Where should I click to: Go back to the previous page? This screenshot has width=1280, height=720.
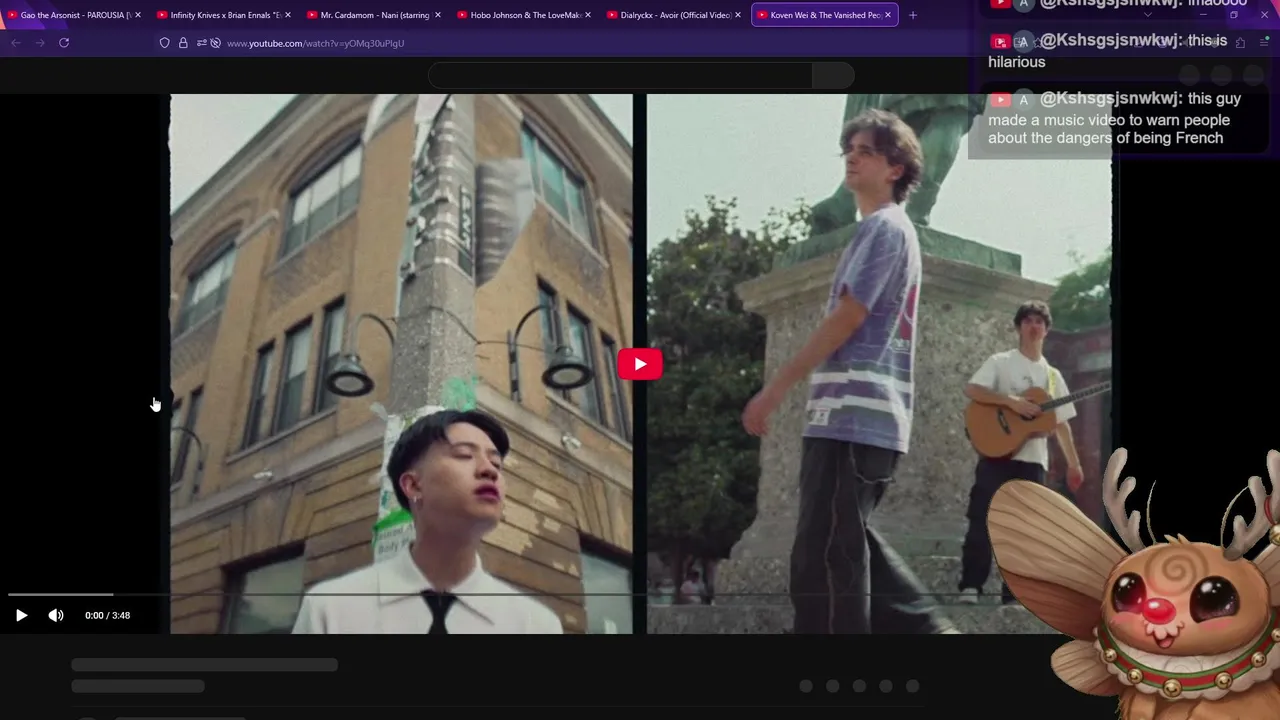(15, 43)
